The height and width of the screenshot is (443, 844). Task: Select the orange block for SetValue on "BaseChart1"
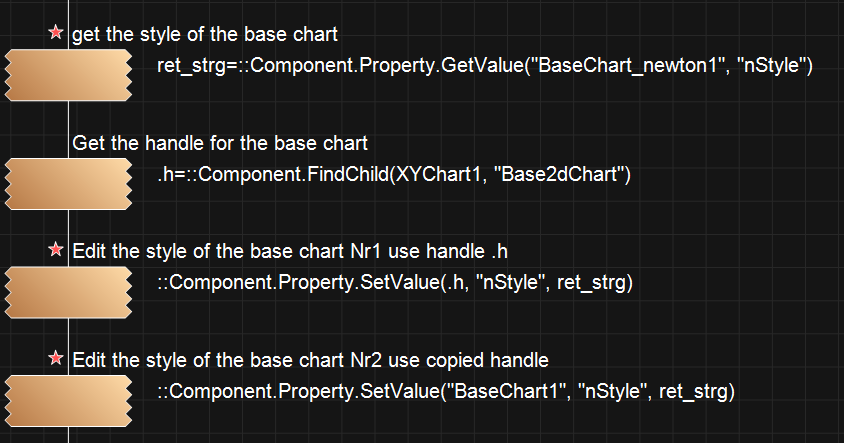pos(68,399)
